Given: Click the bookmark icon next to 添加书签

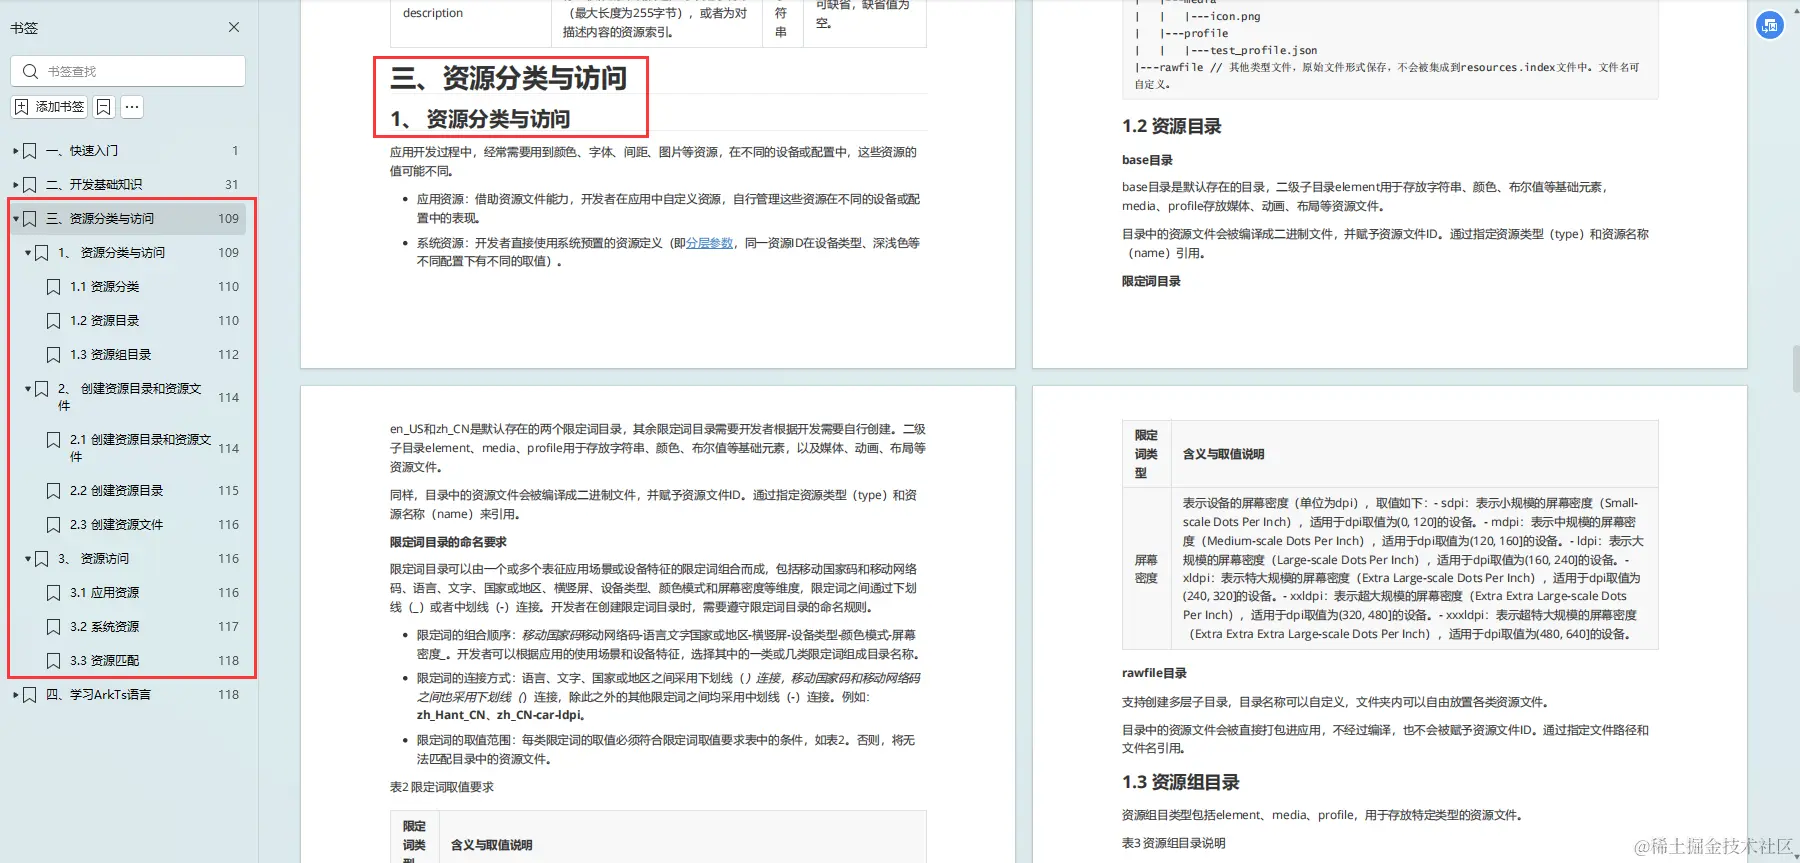Looking at the screenshot, I should (104, 107).
